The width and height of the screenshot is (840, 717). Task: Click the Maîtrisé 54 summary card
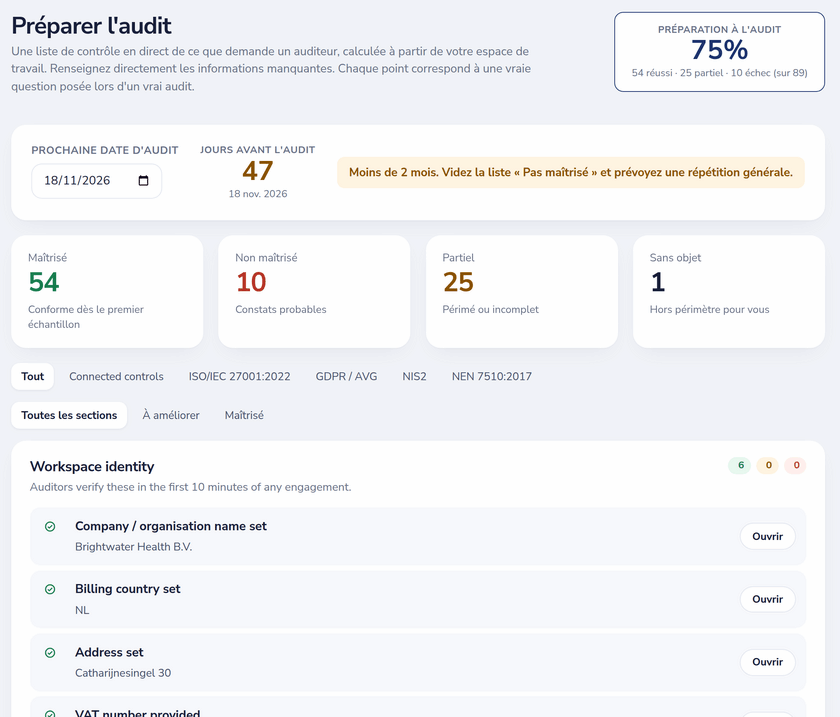pyautogui.click(x=107, y=292)
